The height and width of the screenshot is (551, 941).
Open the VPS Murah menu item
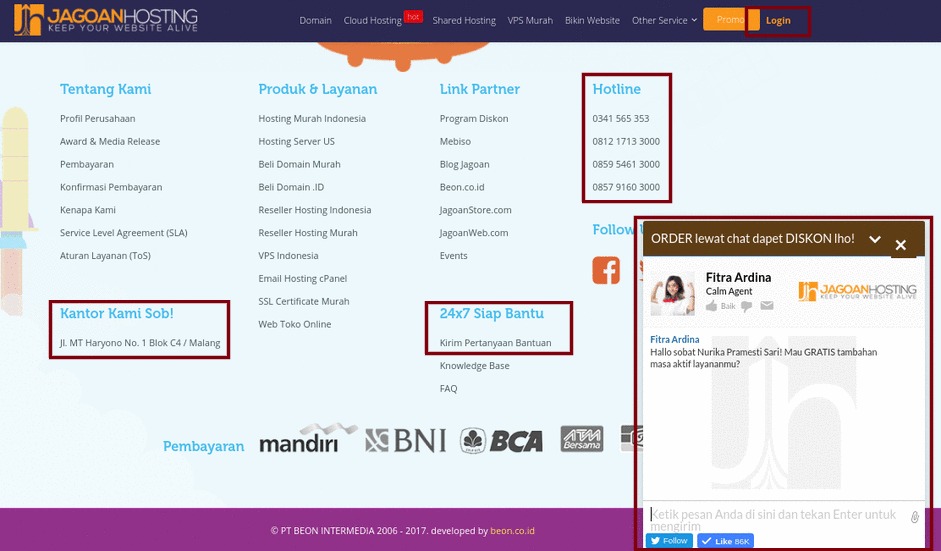[530, 20]
